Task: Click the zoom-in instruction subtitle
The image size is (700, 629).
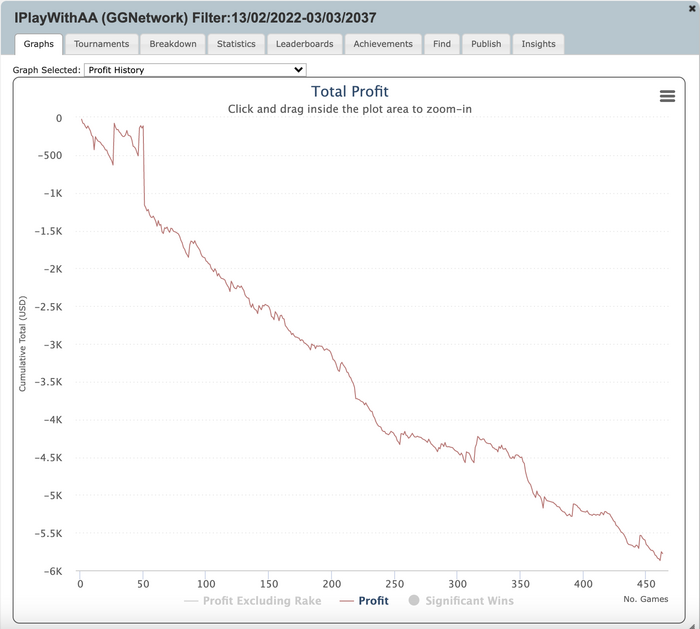Action: click(x=350, y=109)
